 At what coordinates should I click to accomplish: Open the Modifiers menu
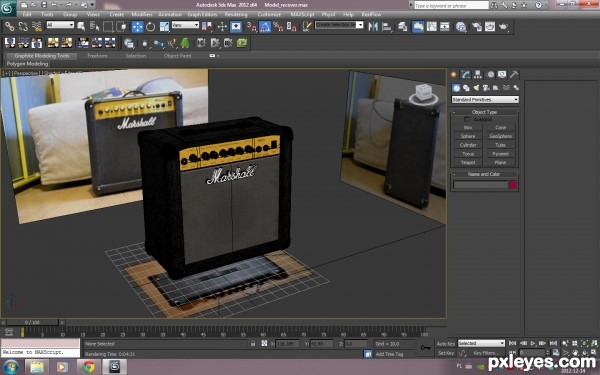(x=142, y=15)
